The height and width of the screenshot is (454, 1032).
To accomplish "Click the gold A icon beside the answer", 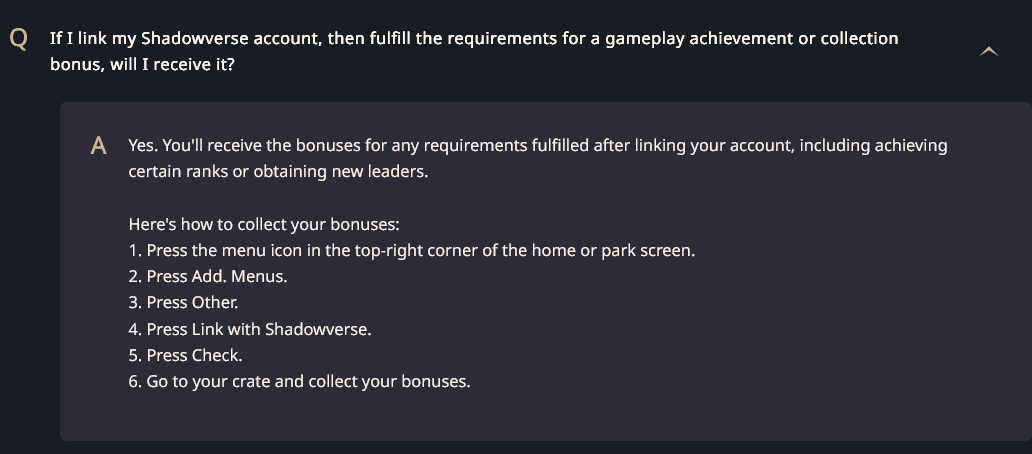I will (98, 146).
